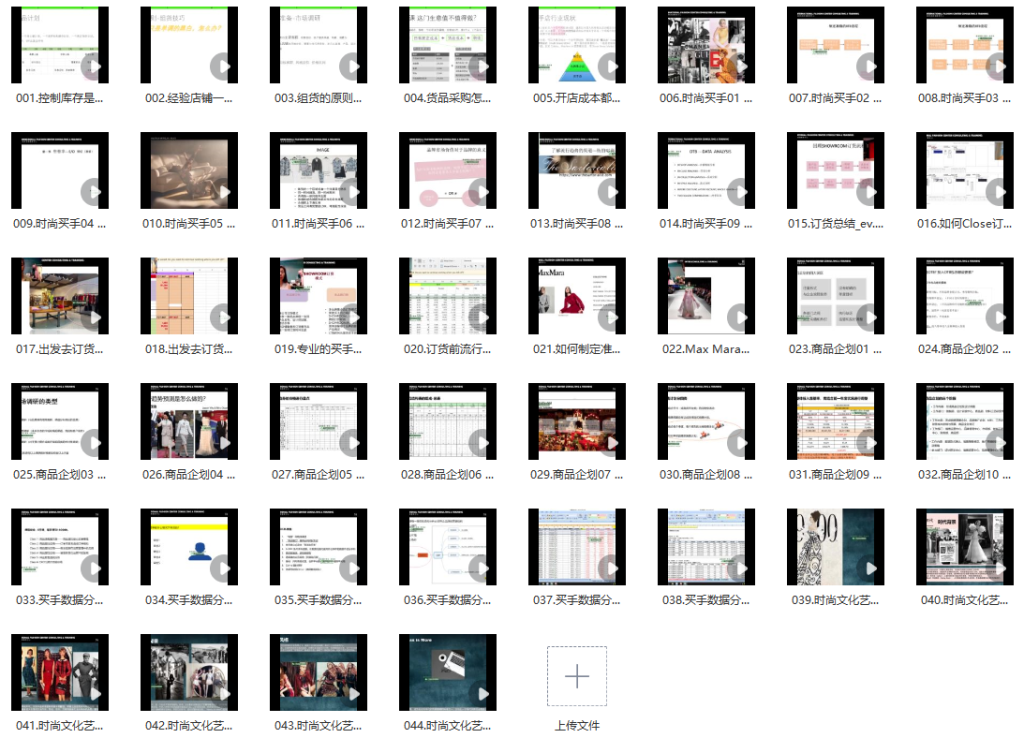Click file name 003.组货的原则
This screenshot has width=1024, height=738.
[x=318, y=99]
